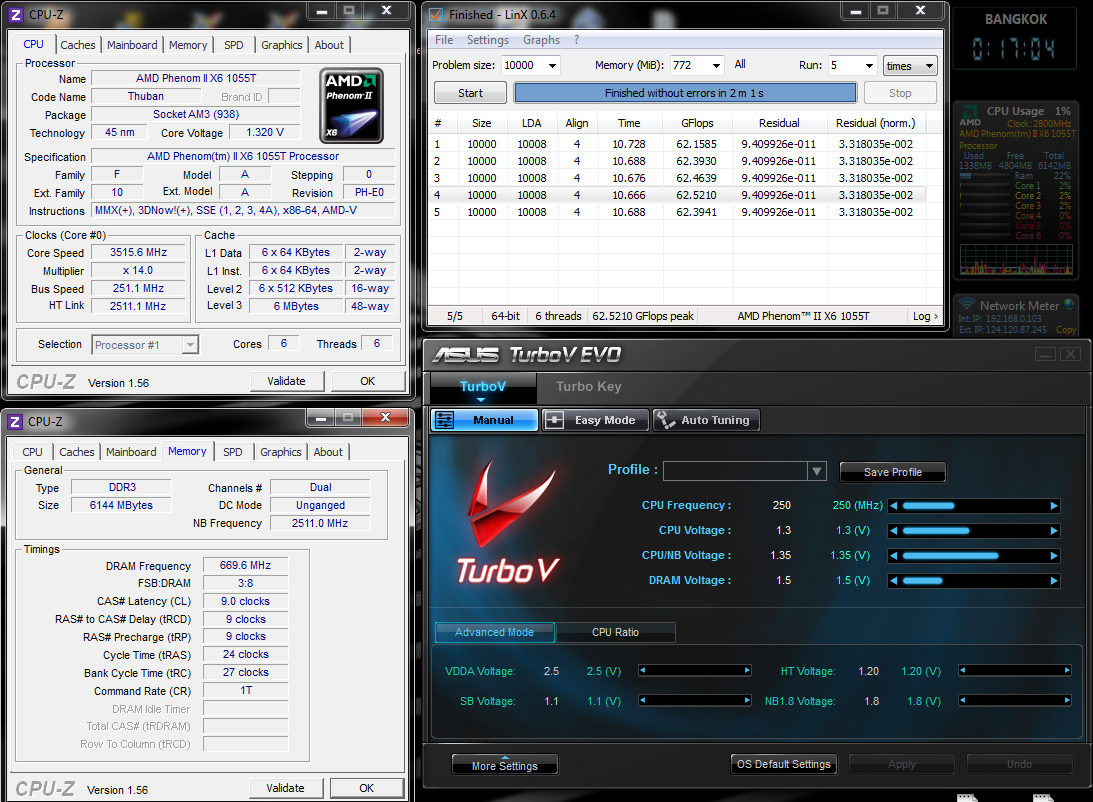The height and width of the screenshot is (802, 1093).
Task: Switch to the Turbo Key tab
Action: pyautogui.click(x=588, y=387)
